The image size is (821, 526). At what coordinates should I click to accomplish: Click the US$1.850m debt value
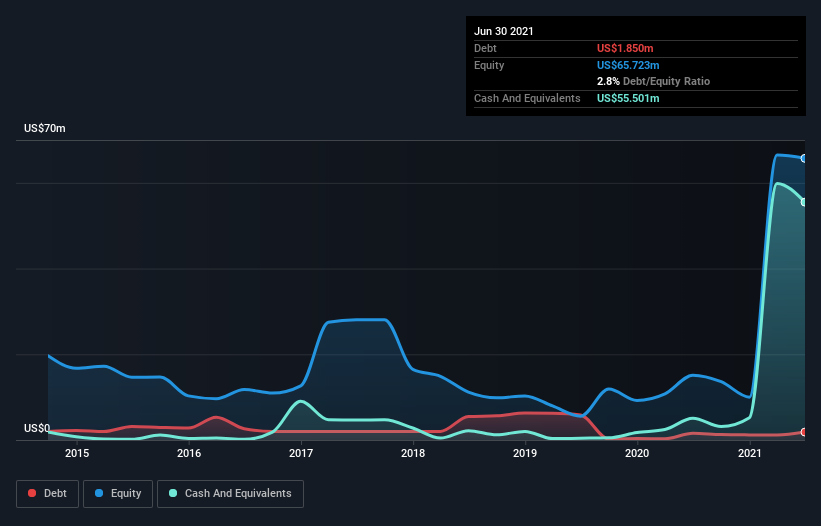click(x=625, y=48)
